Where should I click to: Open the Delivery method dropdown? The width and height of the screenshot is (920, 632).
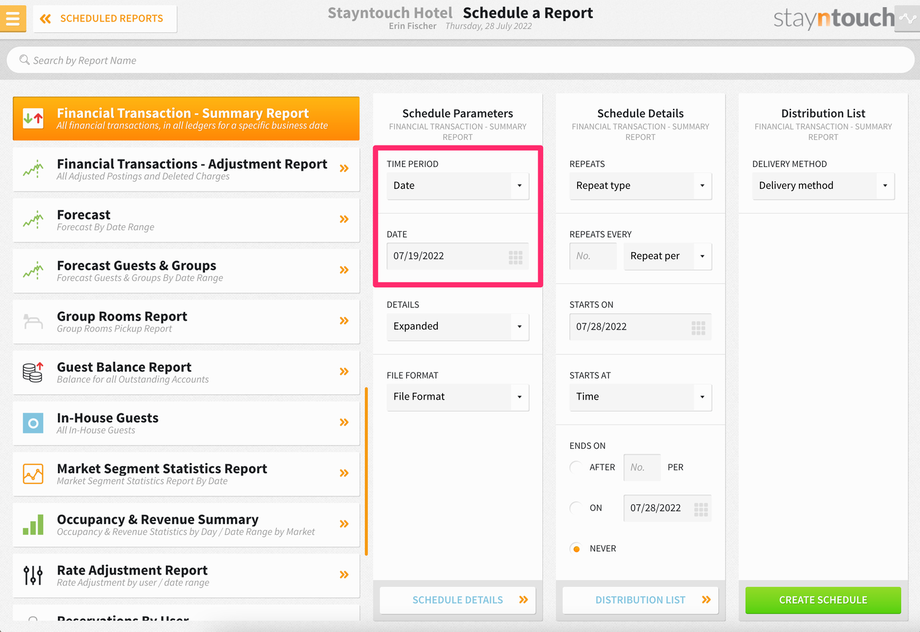823,185
